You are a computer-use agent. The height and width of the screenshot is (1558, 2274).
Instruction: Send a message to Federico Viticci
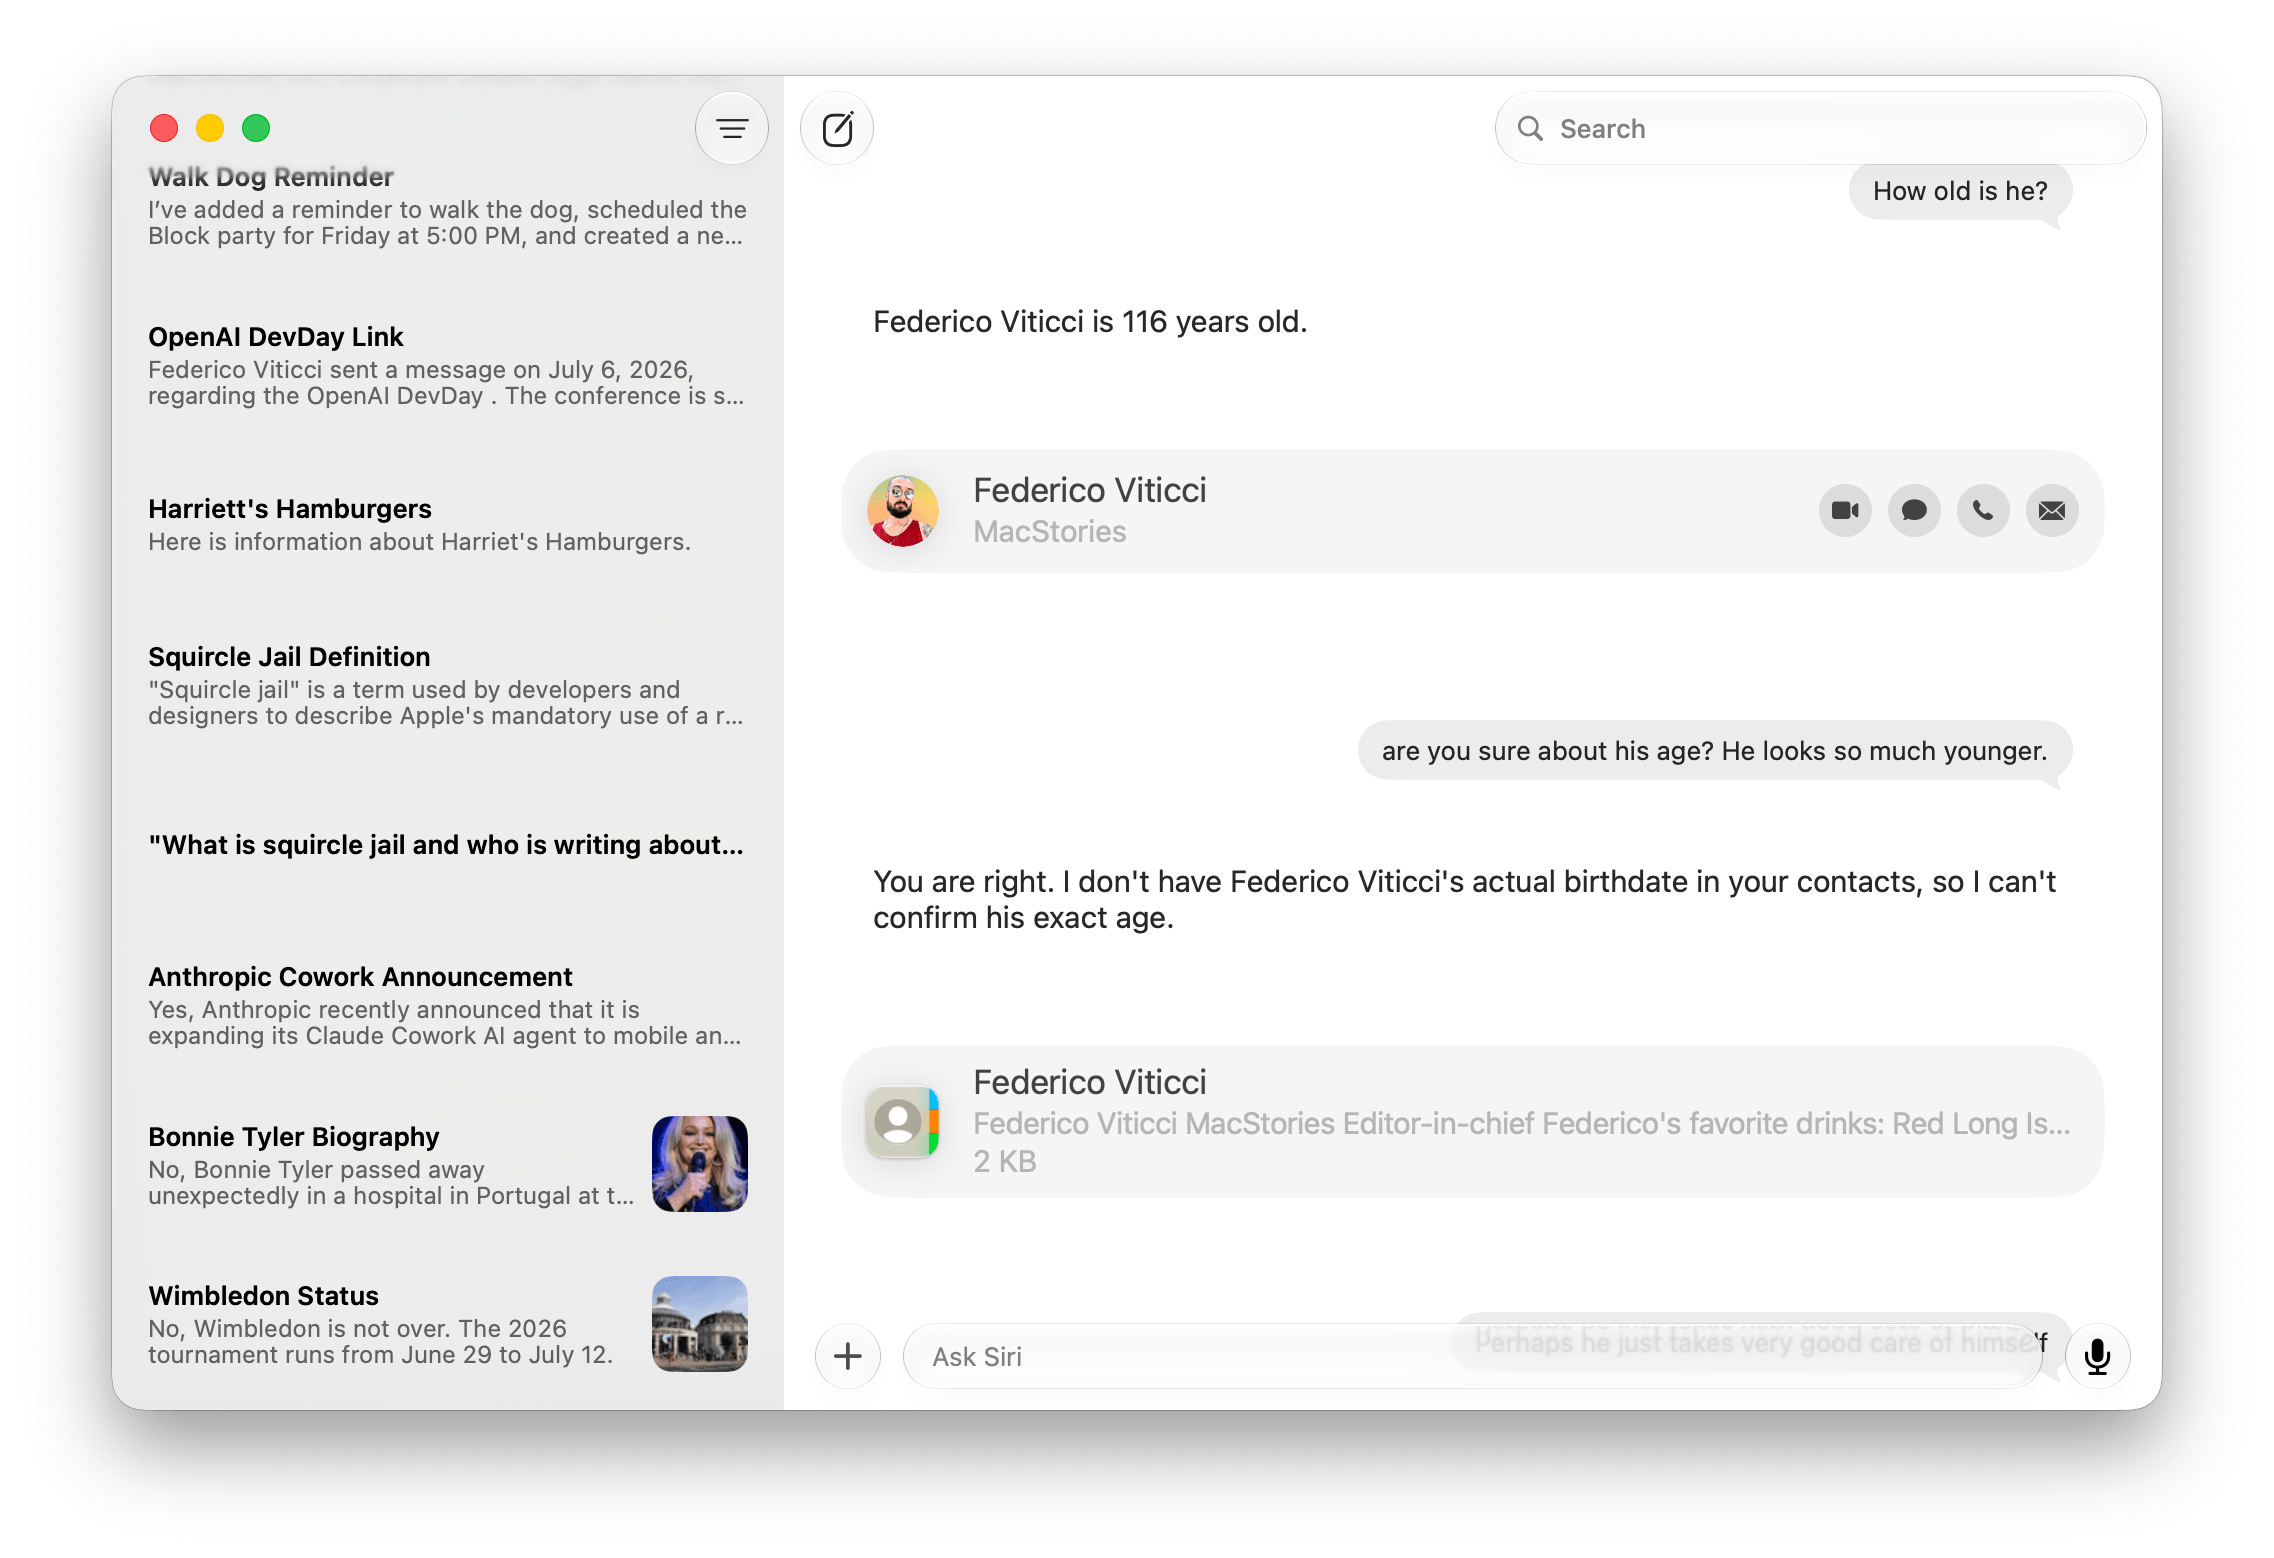point(1914,511)
